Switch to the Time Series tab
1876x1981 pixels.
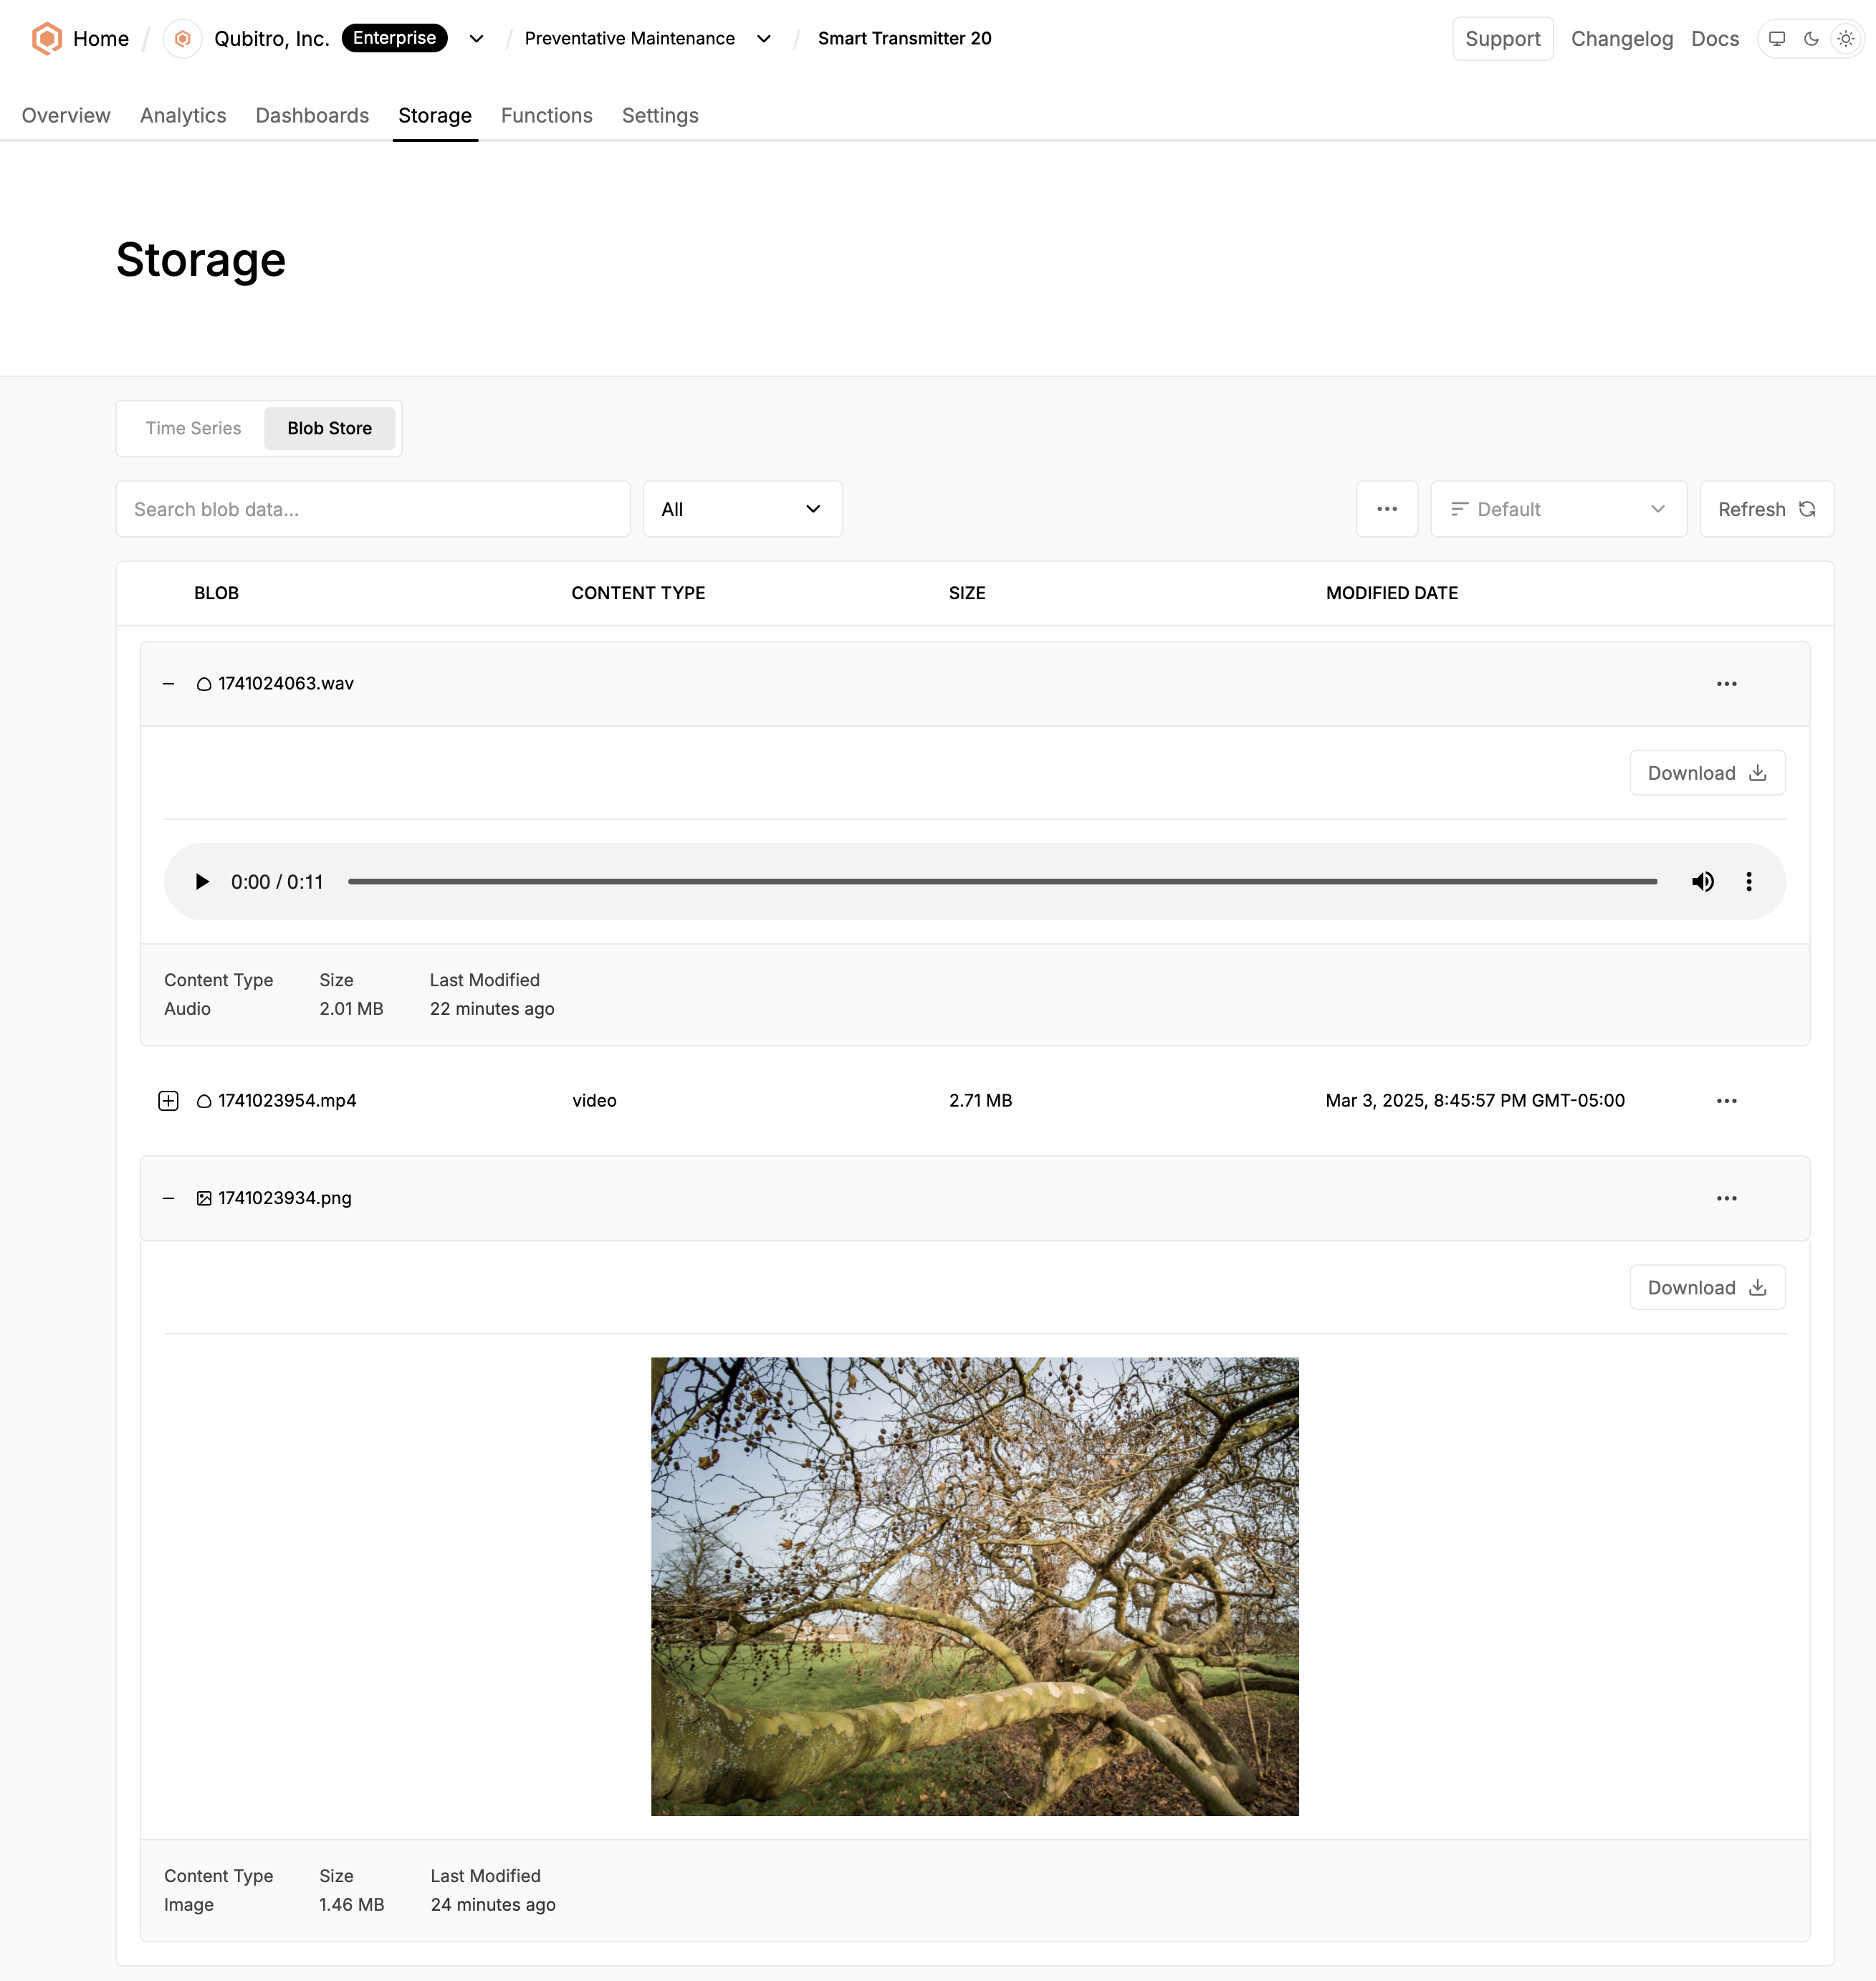pyautogui.click(x=193, y=428)
